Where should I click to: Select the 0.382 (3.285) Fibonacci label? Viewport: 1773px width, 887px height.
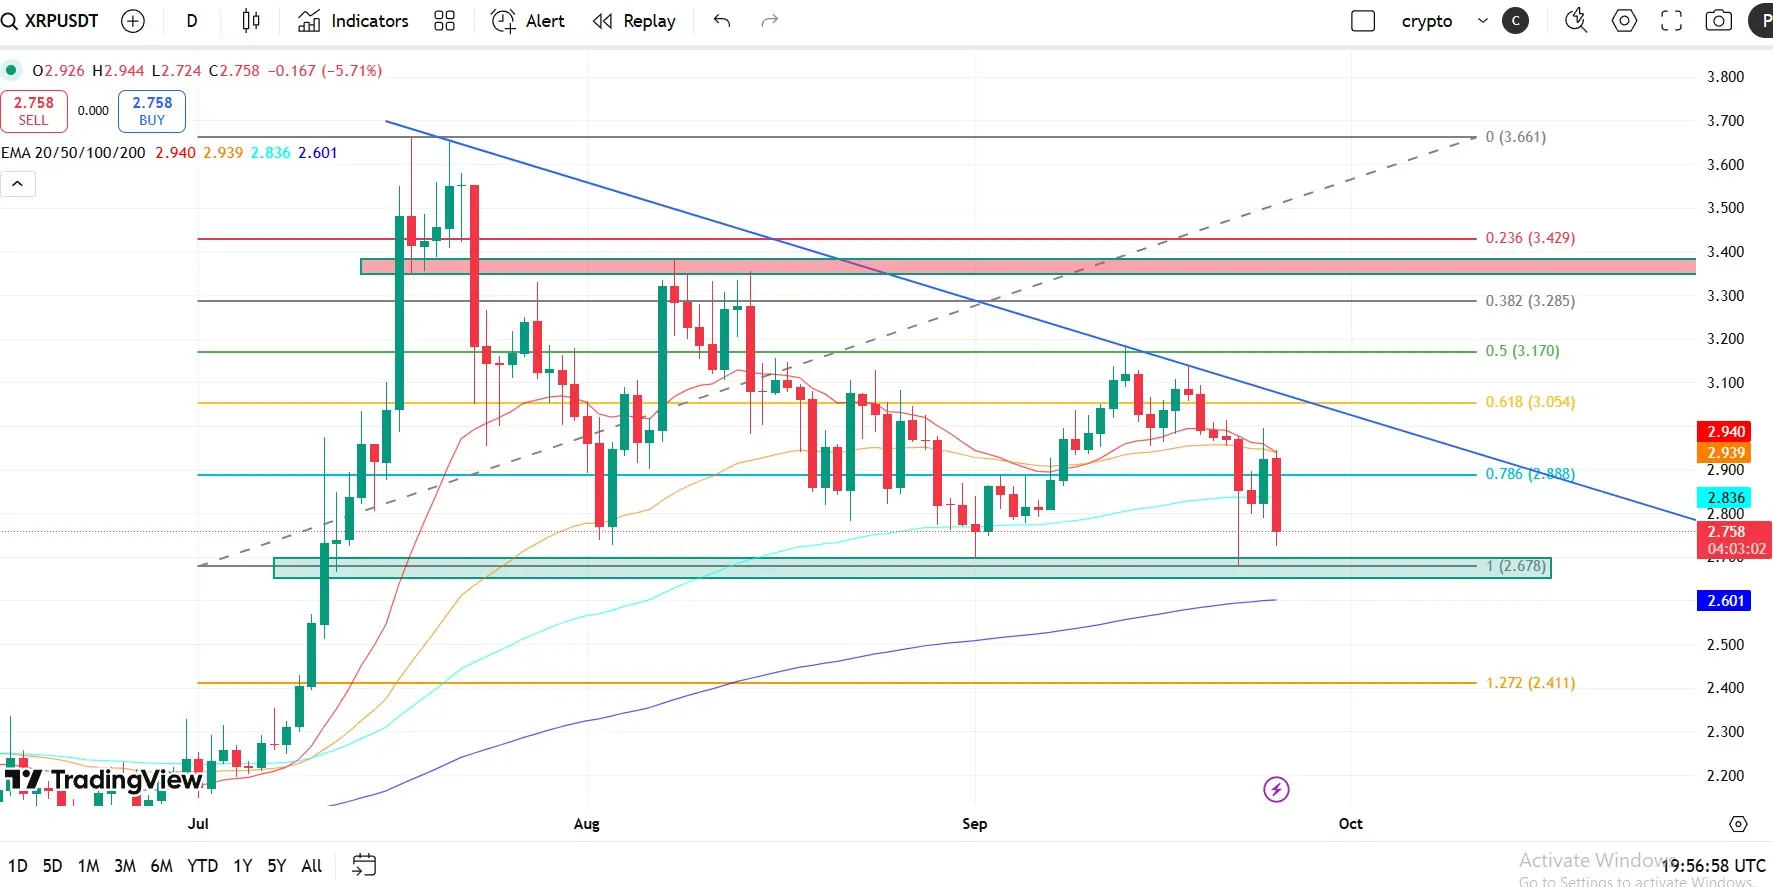coord(1530,301)
